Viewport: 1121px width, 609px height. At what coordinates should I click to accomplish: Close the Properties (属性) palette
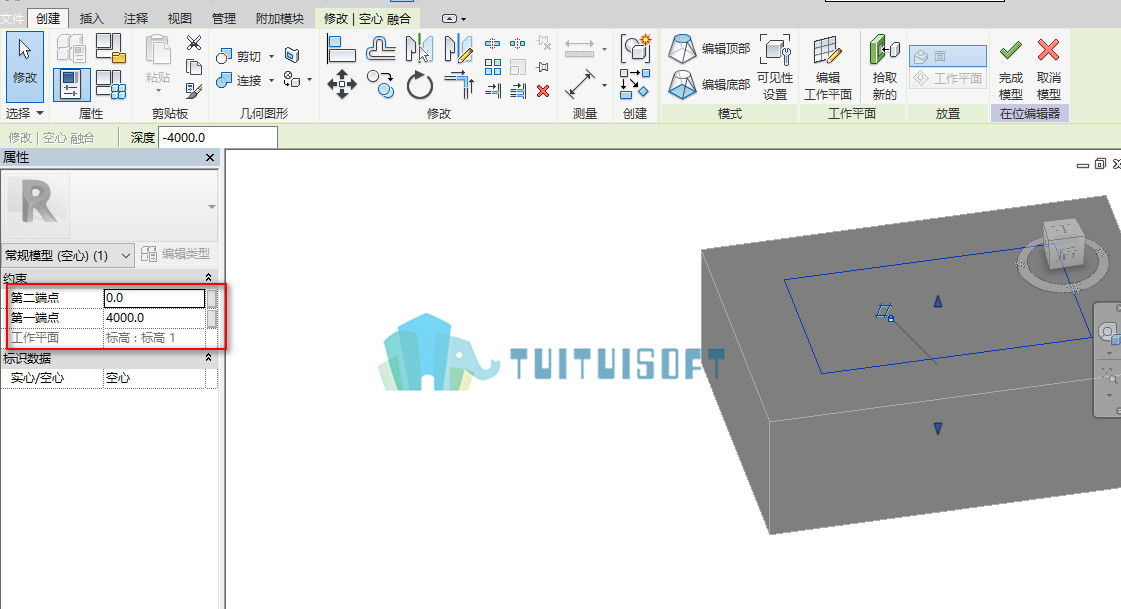point(209,157)
